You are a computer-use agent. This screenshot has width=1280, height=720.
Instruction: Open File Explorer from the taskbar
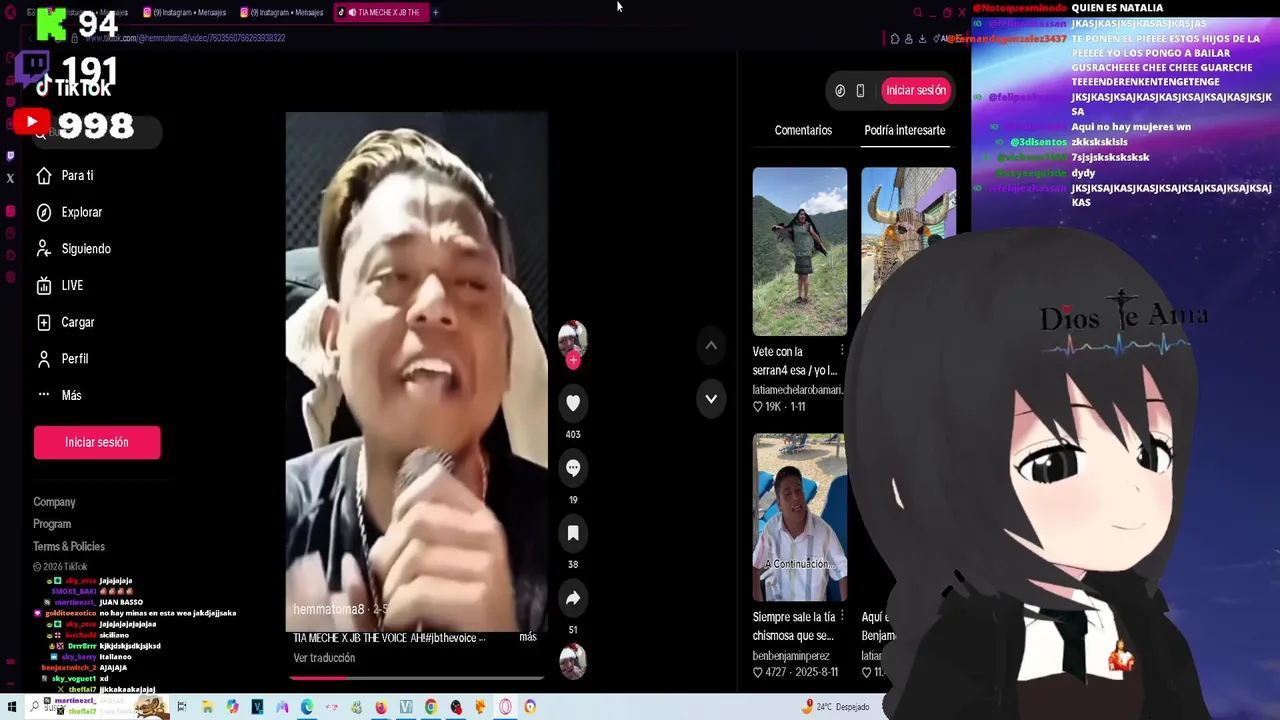pyautogui.click(x=207, y=707)
